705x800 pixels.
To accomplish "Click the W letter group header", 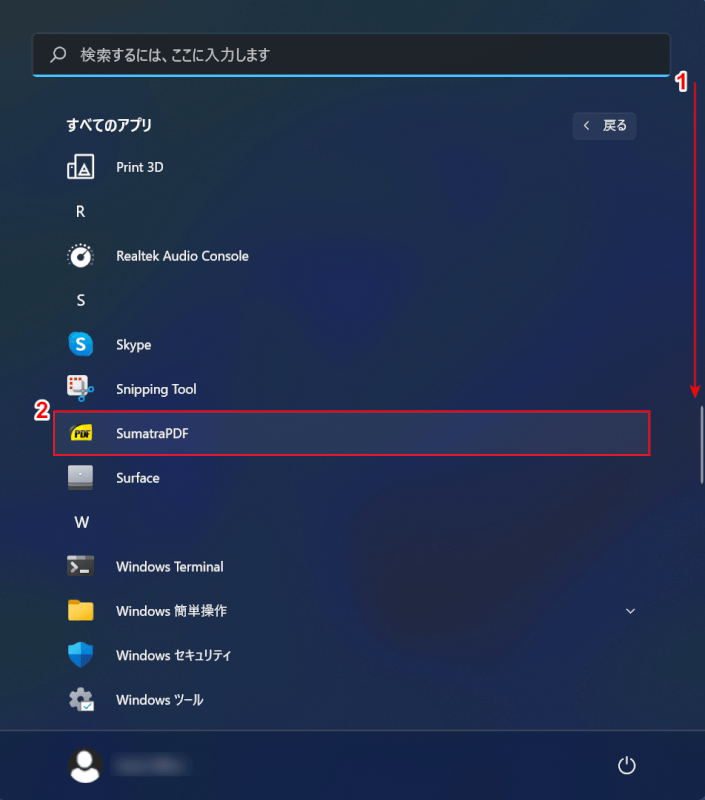I will [82, 522].
